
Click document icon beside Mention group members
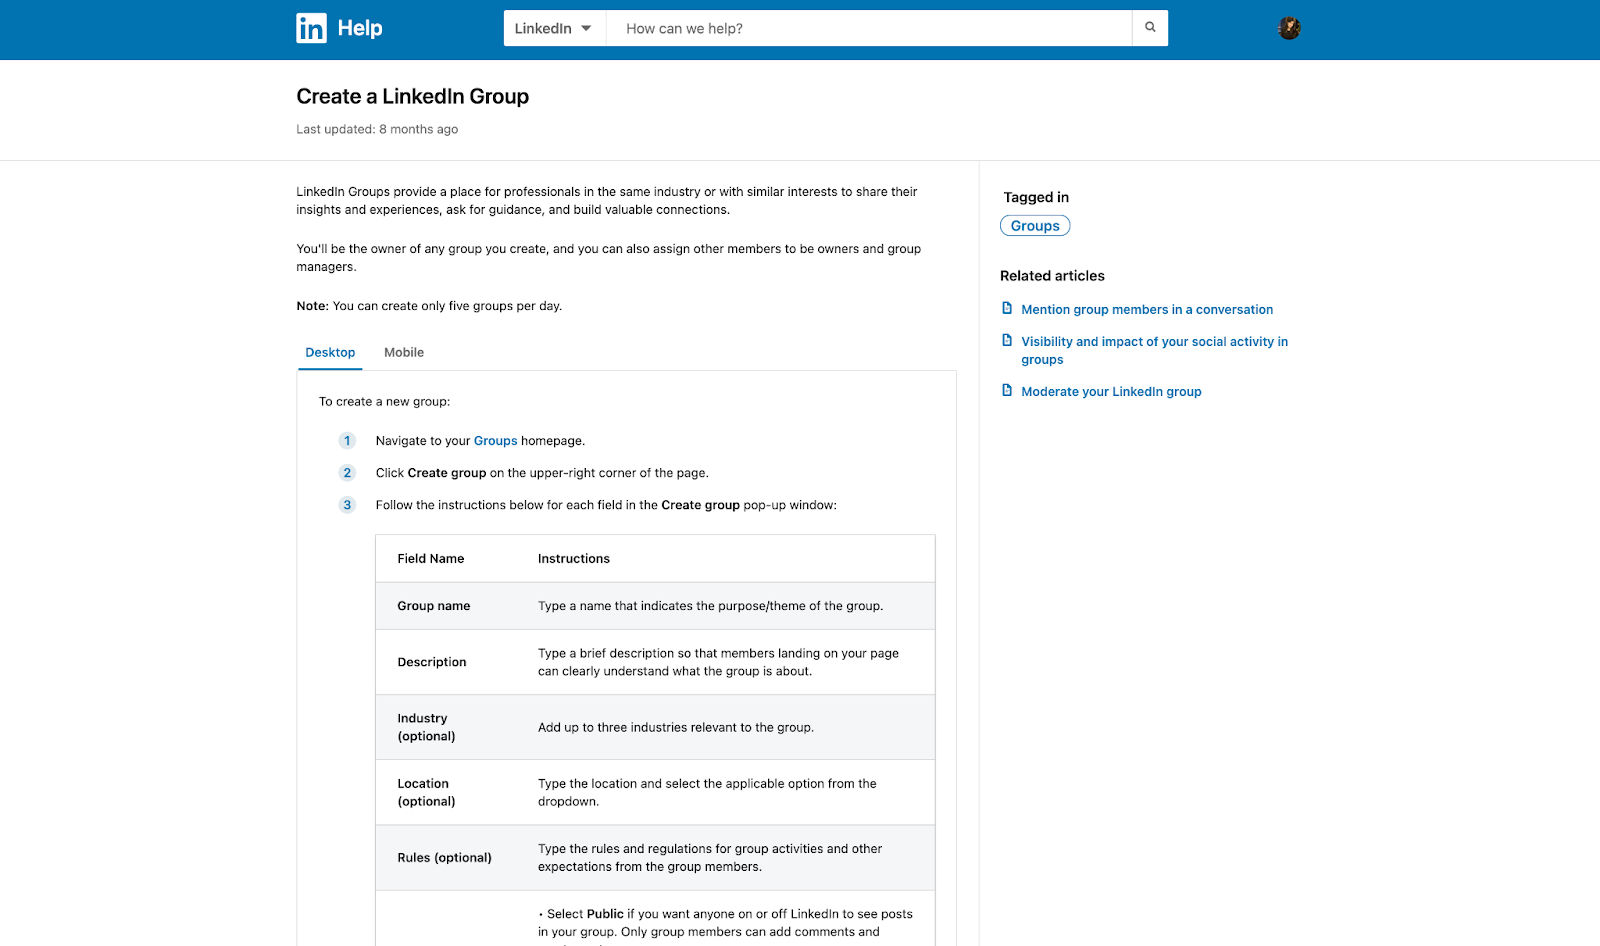click(x=1007, y=308)
